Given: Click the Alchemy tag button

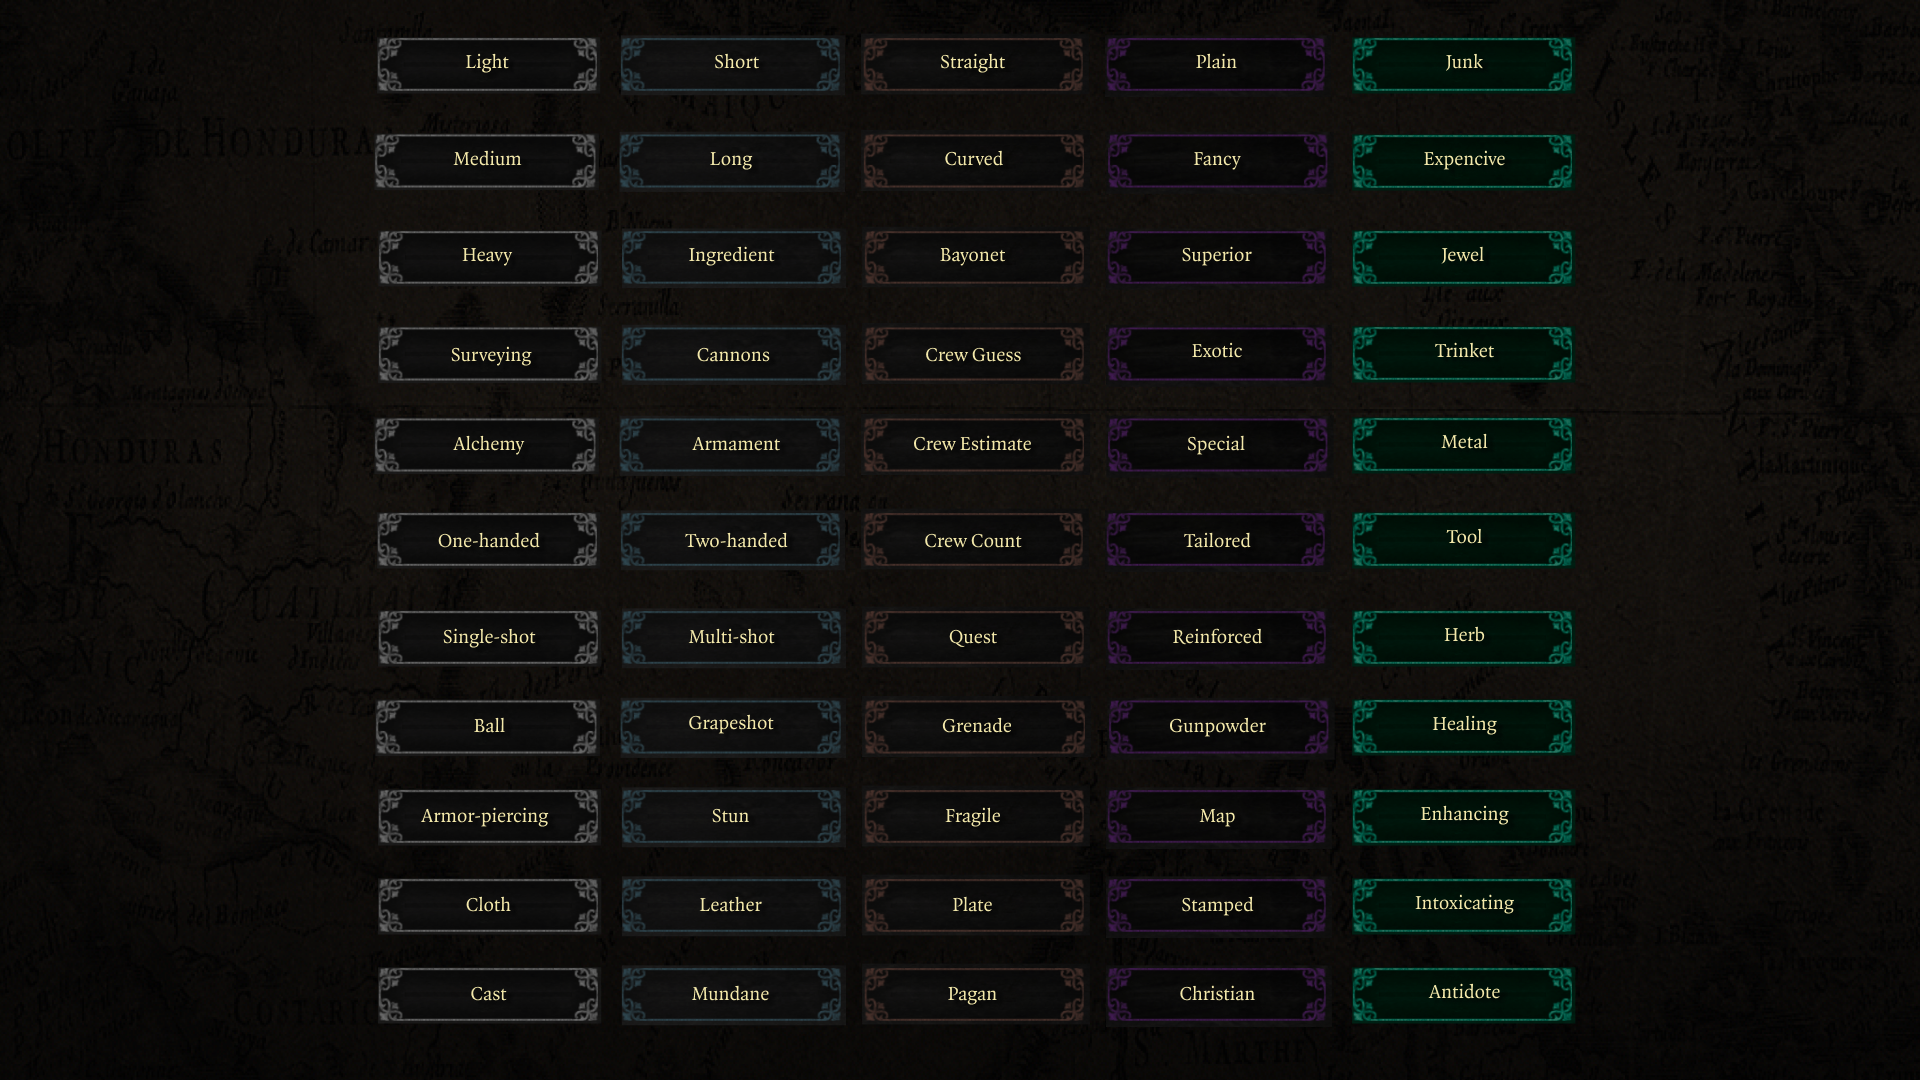Looking at the screenshot, I should pyautogui.click(x=487, y=445).
